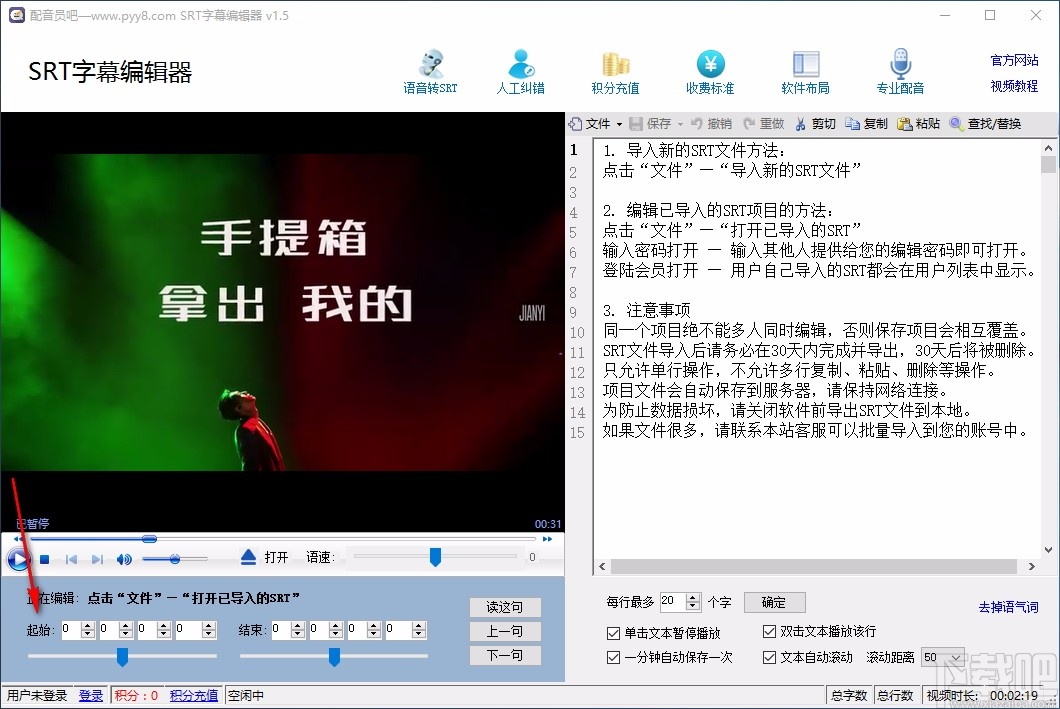Screen dimensions: 1060x709
Task: Launch the 专业配音 professional dubbing feature
Action: (x=899, y=70)
